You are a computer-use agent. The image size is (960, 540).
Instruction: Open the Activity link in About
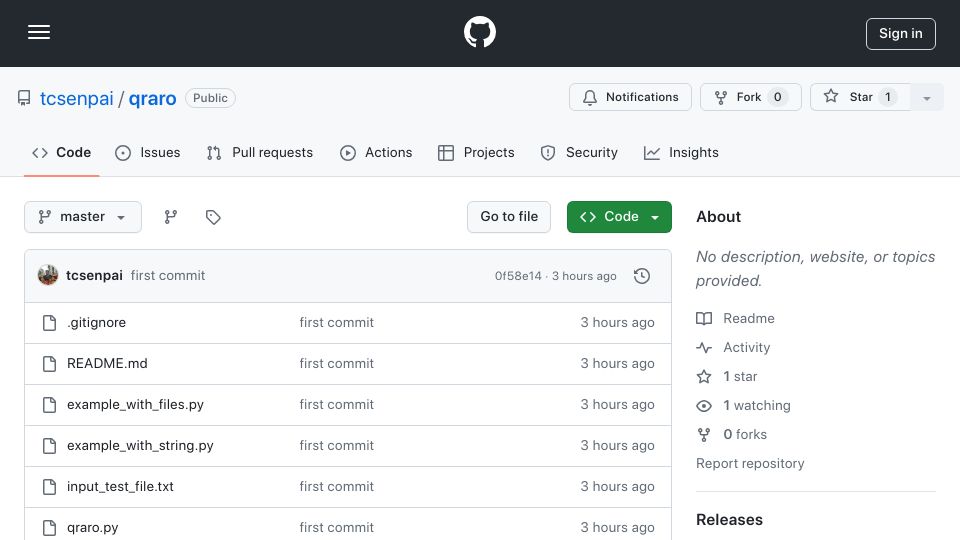coord(733,348)
